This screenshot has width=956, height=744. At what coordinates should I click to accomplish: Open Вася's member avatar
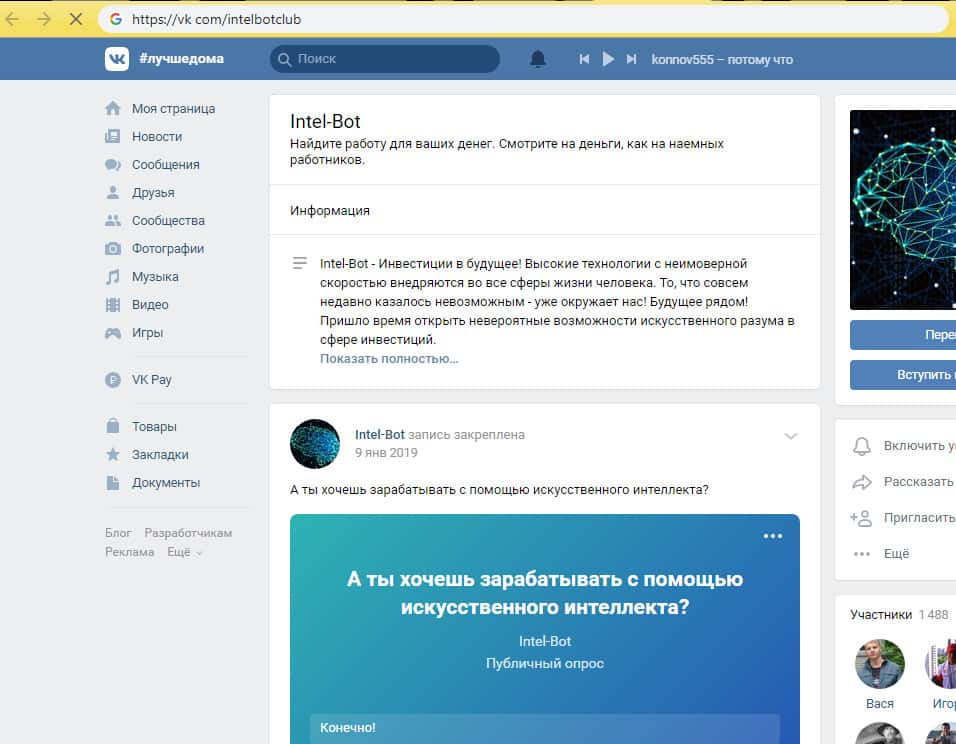pos(880,664)
